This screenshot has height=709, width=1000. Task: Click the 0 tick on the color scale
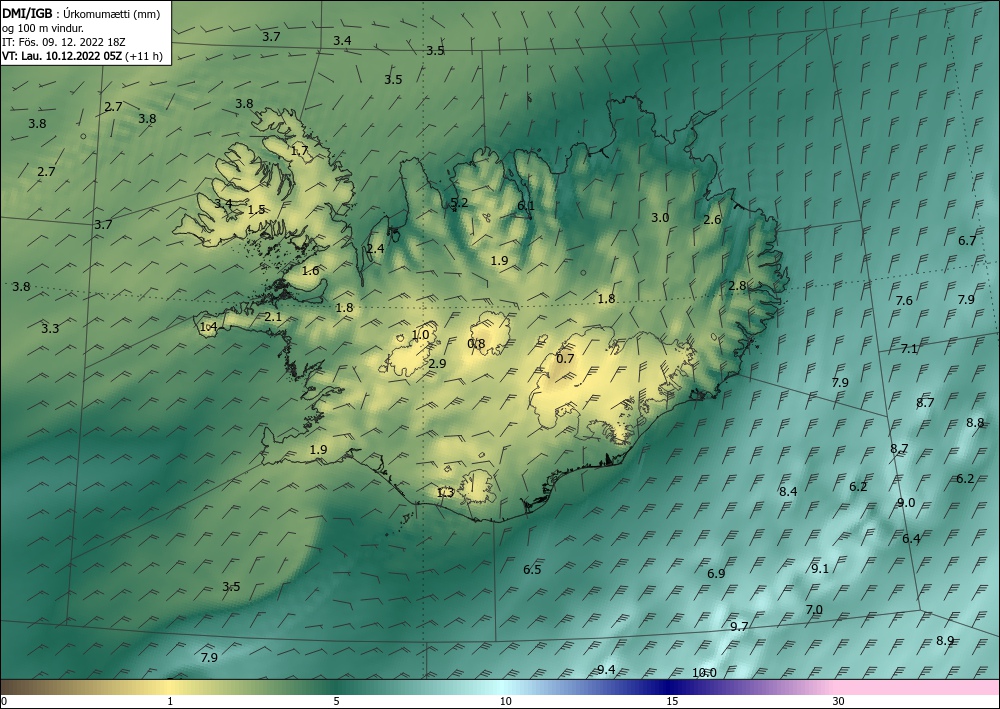pyautogui.click(x=4, y=701)
